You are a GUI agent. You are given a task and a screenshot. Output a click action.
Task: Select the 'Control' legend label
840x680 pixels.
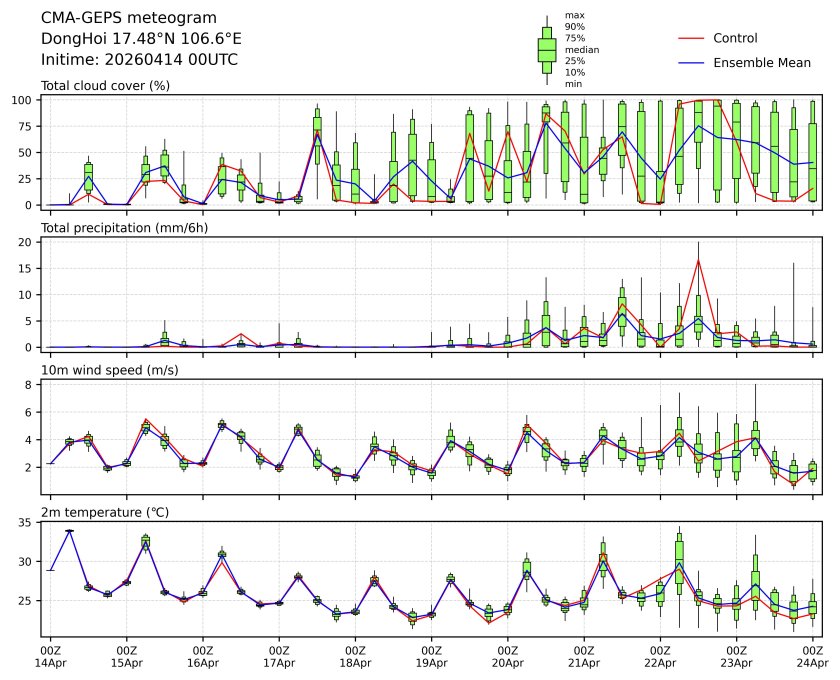click(735, 38)
